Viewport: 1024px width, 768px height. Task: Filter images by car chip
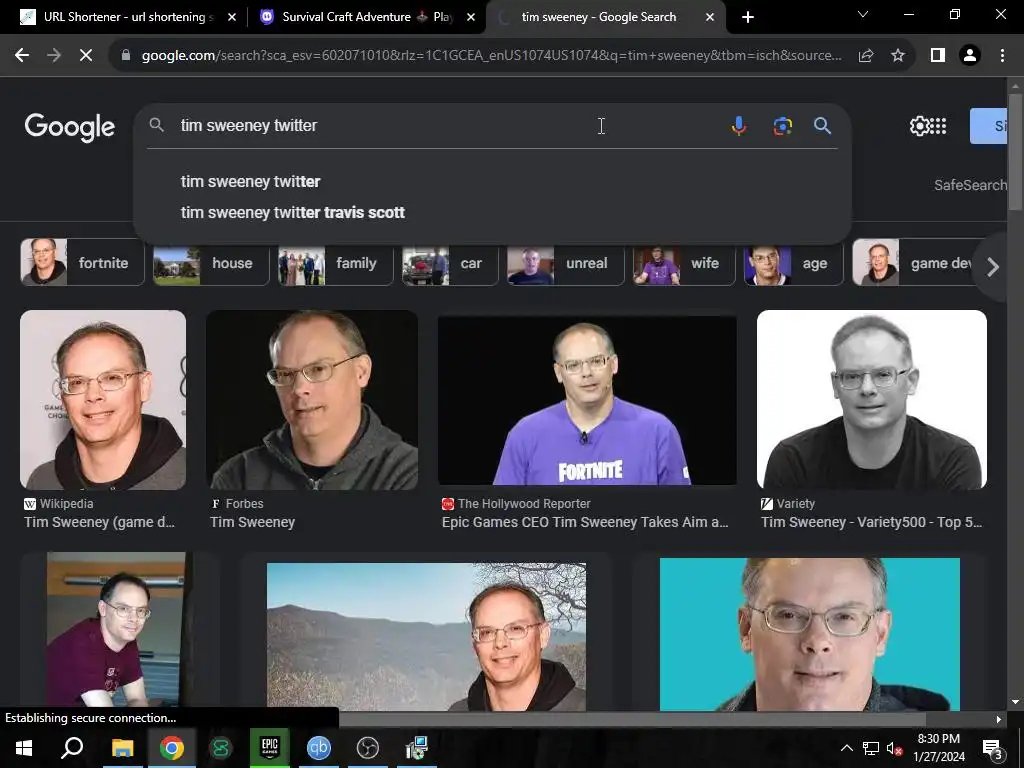[x=450, y=263]
